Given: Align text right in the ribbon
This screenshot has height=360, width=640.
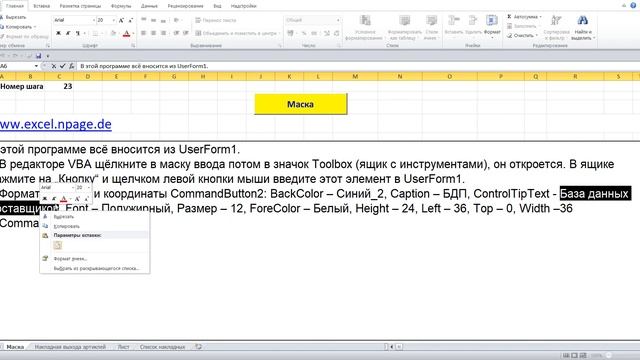Looking at the screenshot, I should (x=163, y=33).
